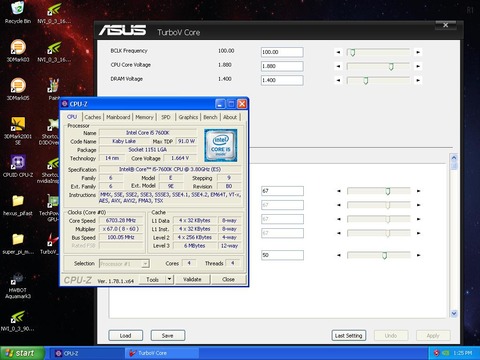Switch to the Graphics tab in CPU-Z
480x360 pixels.
tap(188, 117)
